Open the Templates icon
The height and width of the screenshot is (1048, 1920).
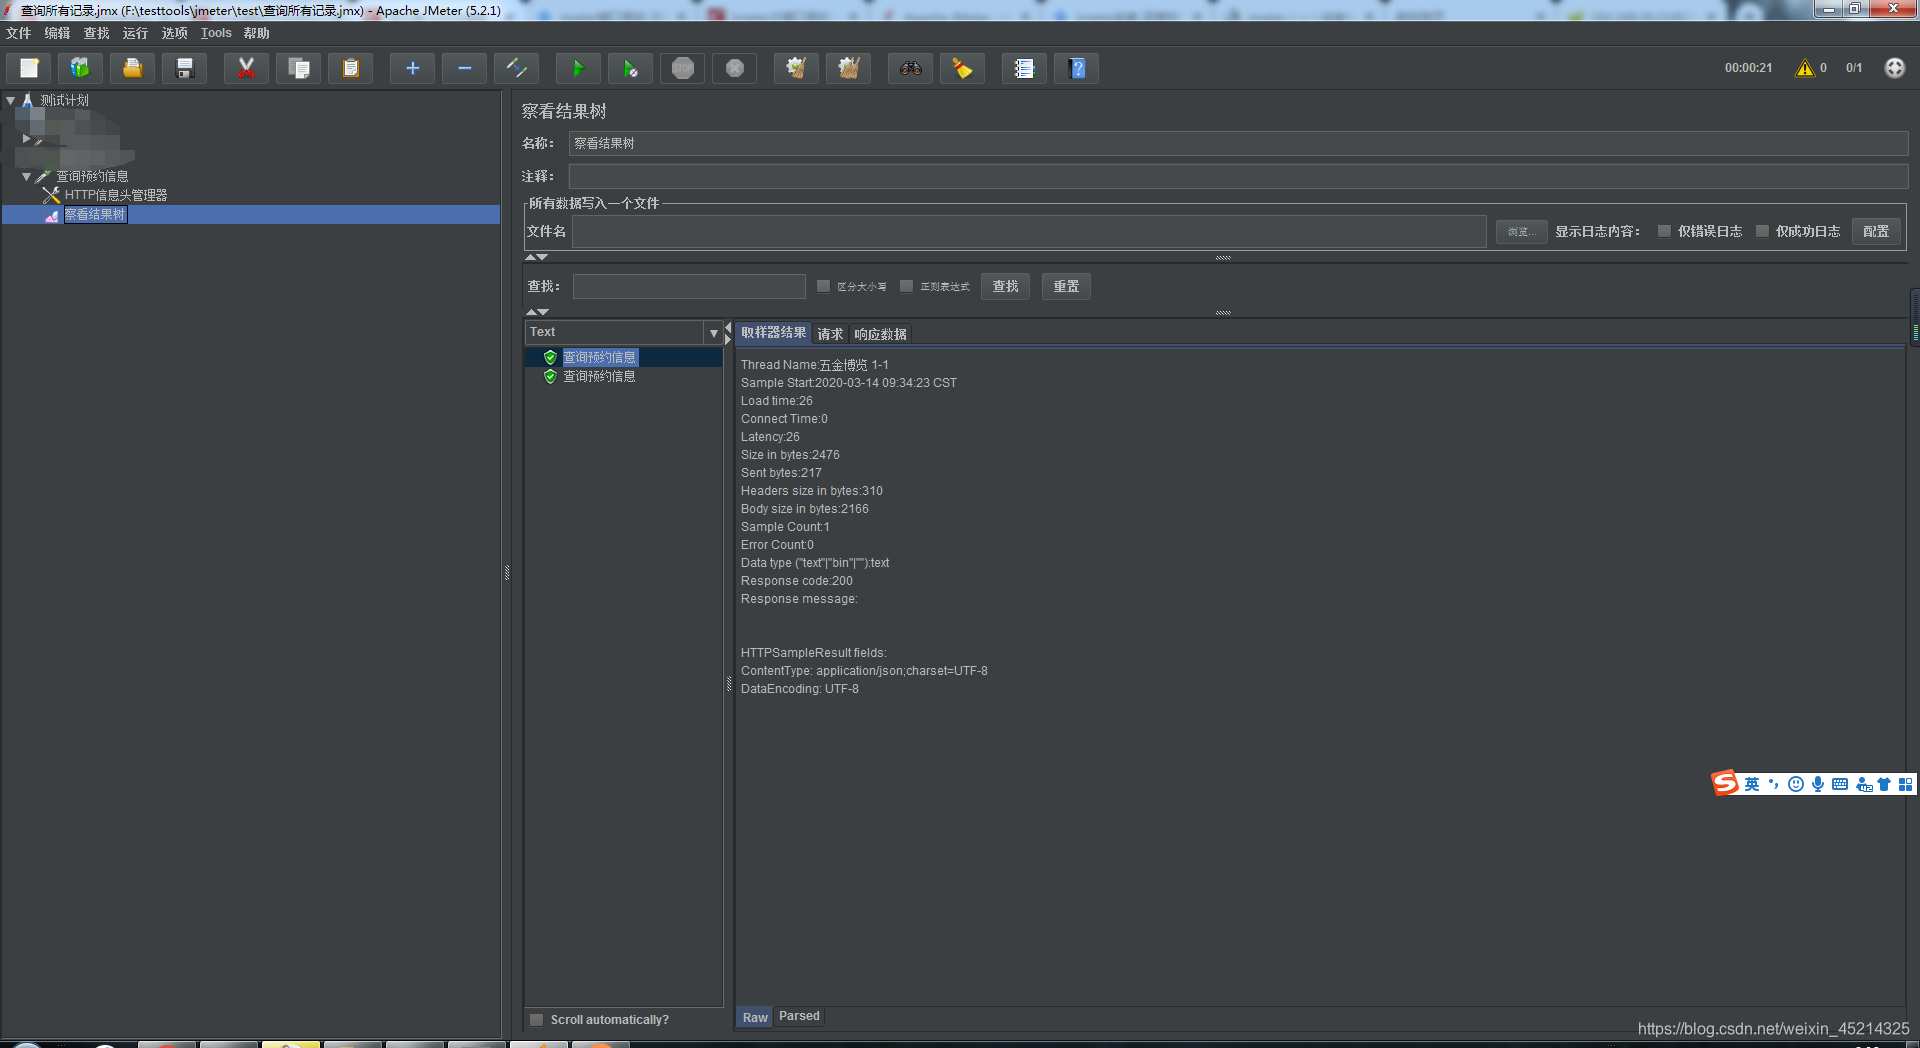pos(80,68)
